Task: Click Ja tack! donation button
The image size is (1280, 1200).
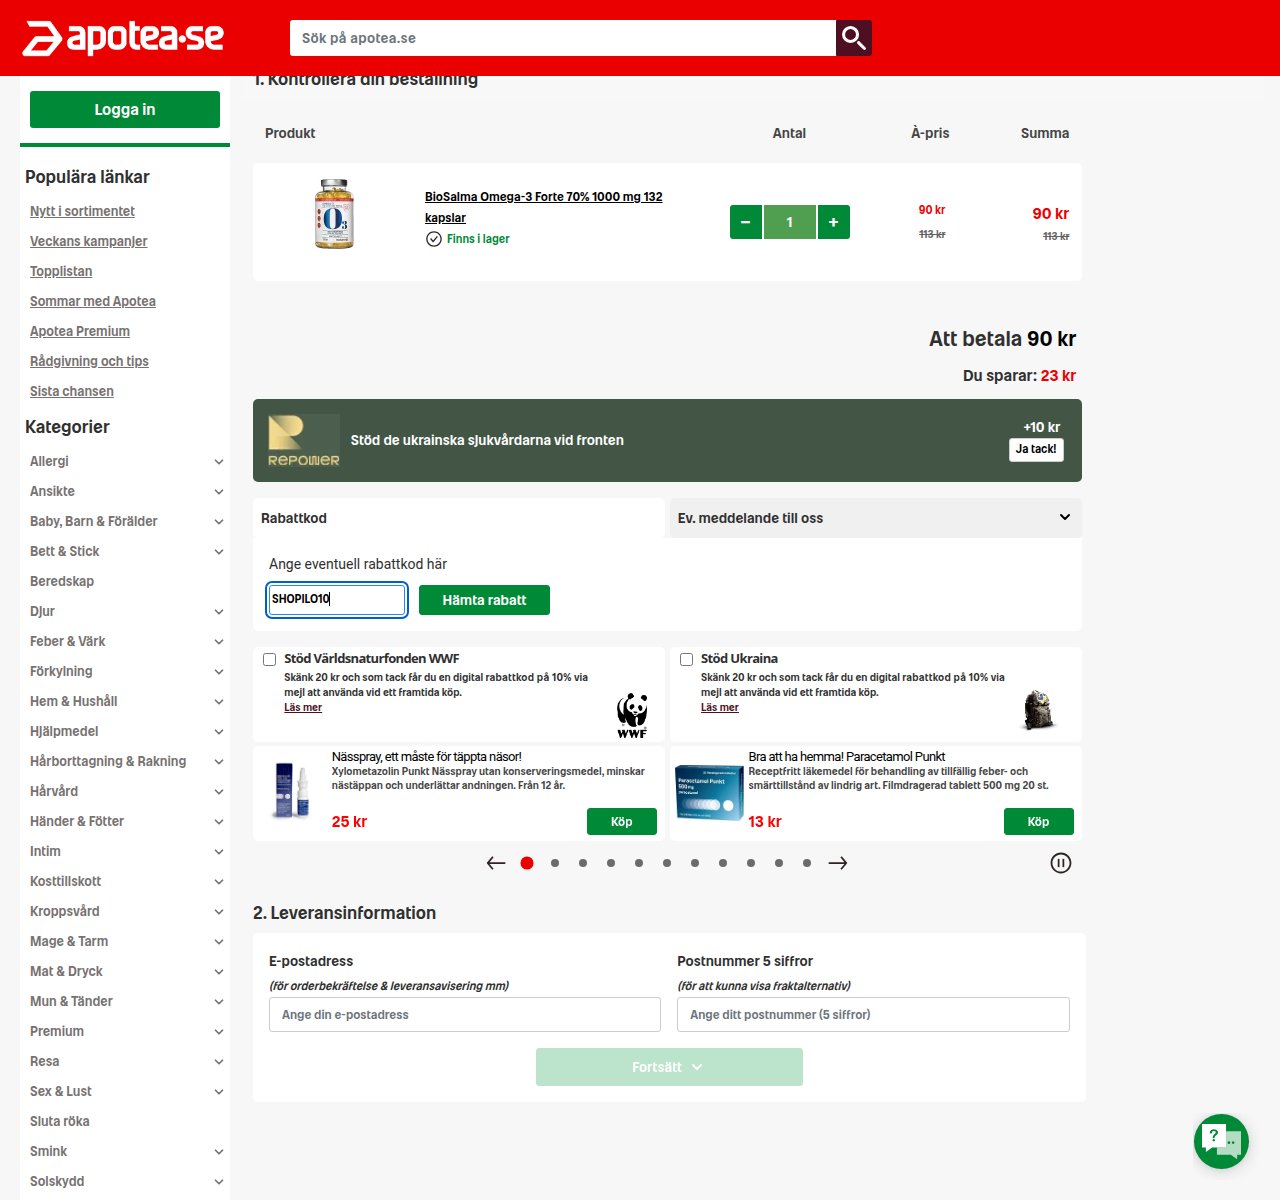Action: coord(1036,450)
